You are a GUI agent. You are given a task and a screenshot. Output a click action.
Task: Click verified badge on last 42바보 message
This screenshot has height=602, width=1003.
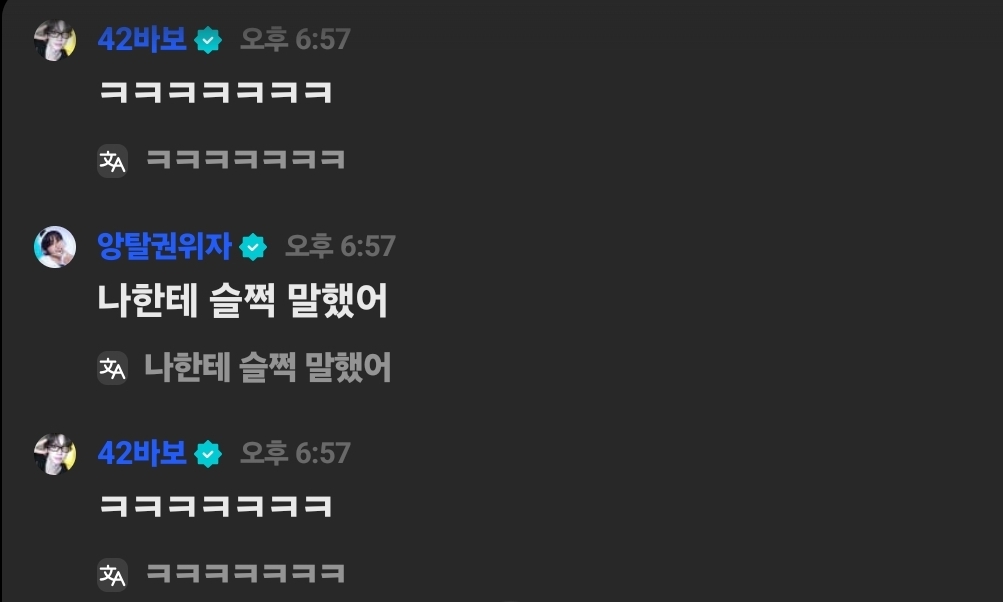point(208,454)
